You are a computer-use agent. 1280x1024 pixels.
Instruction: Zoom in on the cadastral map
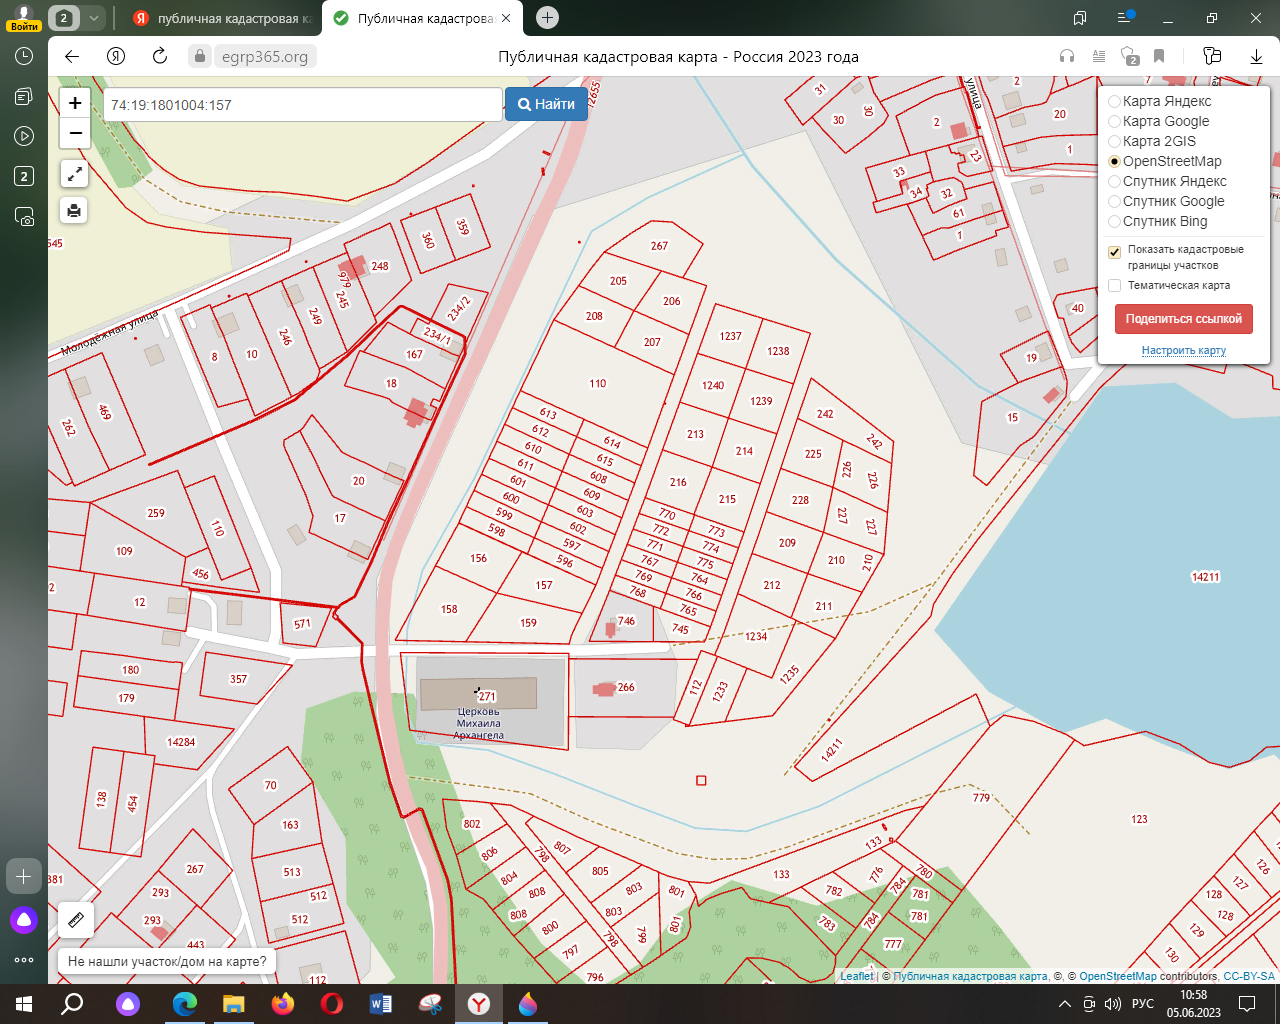[75, 103]
